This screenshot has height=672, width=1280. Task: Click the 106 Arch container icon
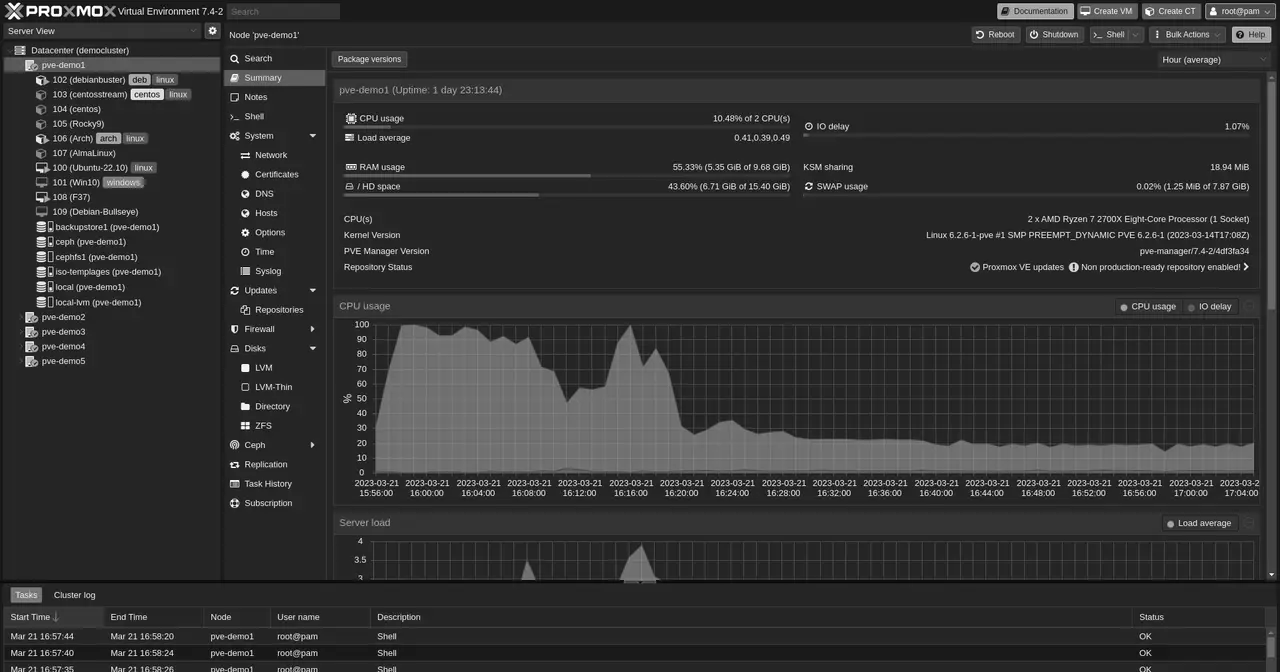(x=42, y=139)
